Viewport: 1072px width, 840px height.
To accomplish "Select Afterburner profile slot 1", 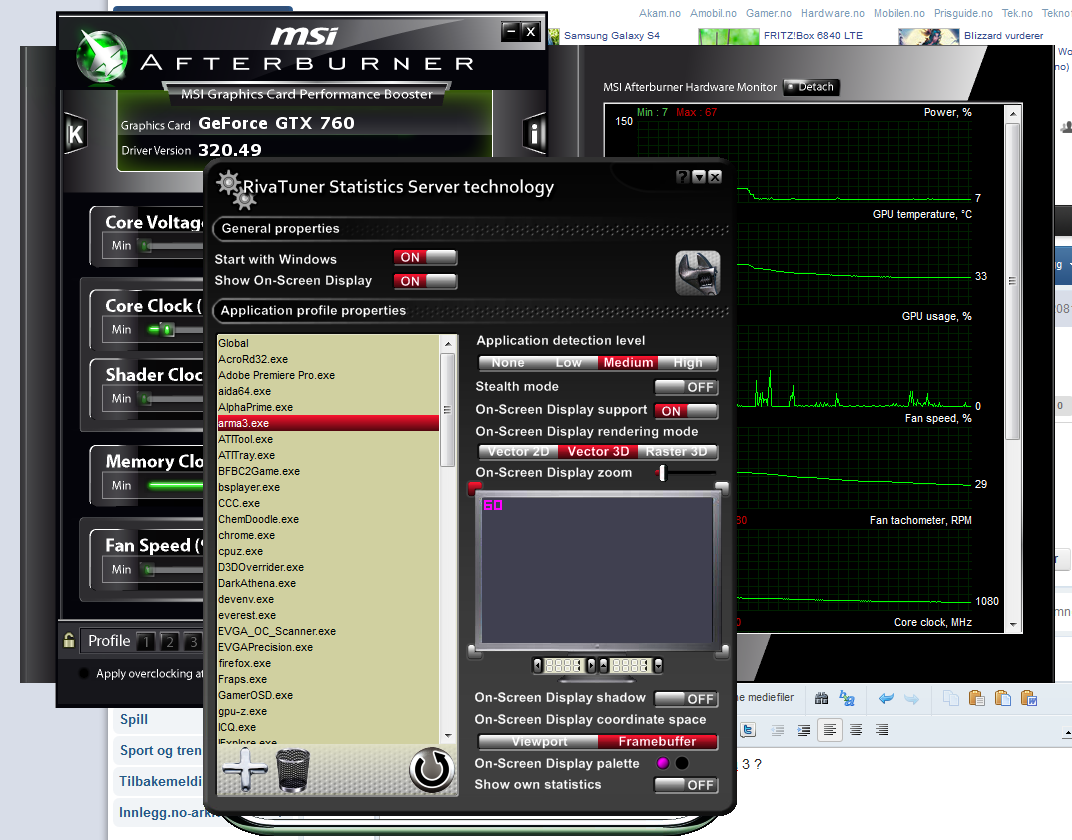I will (x=146, y=641).
